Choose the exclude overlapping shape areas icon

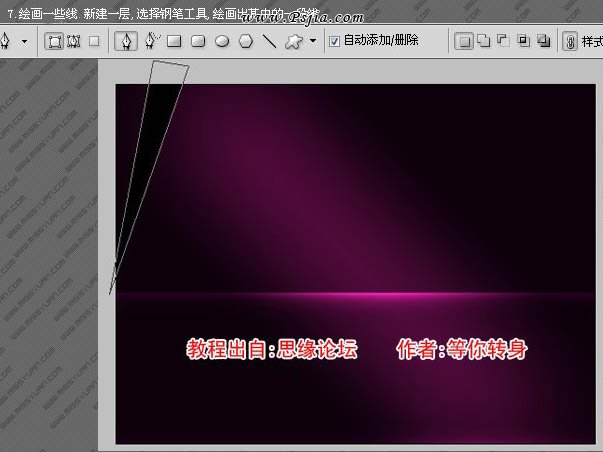pos(543,40)
